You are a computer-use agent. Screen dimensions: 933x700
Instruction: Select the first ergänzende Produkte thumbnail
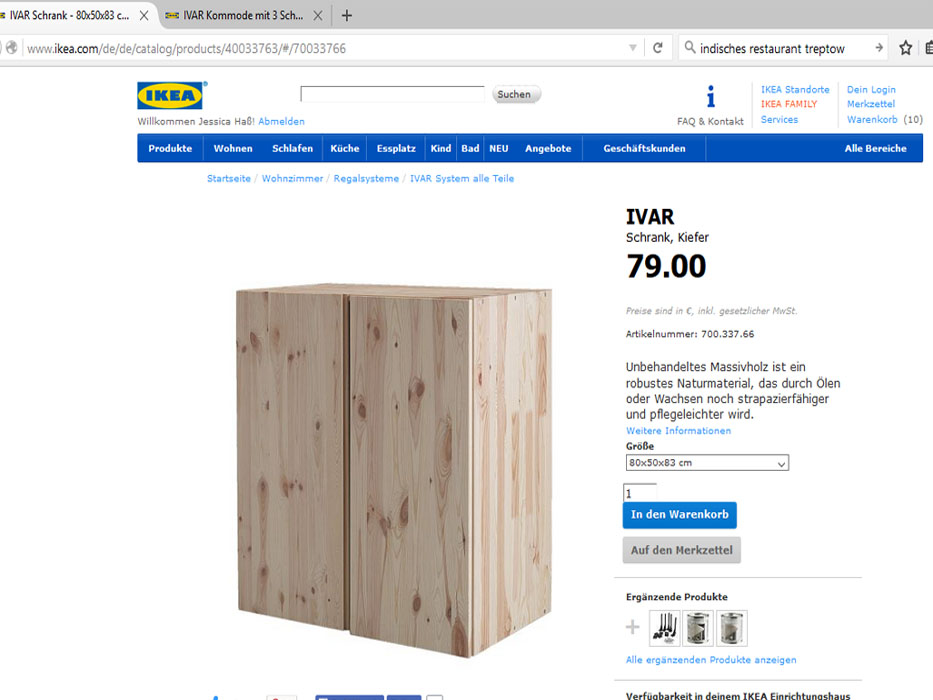click(665, 628)
